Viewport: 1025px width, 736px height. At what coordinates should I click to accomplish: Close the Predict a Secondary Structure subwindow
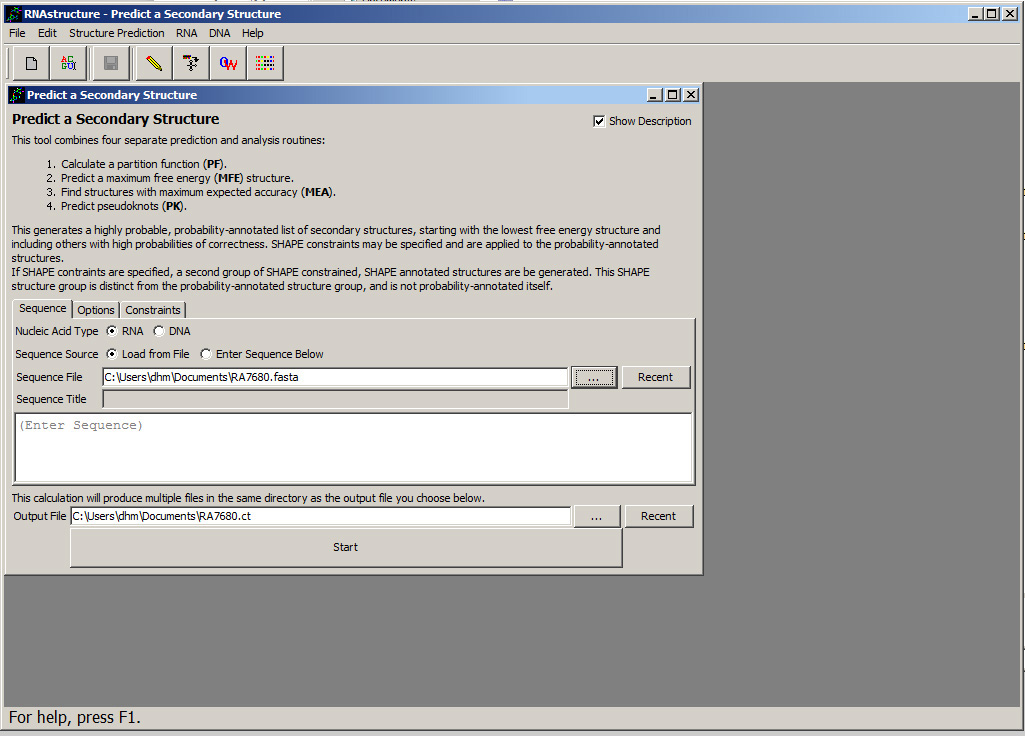691,95
